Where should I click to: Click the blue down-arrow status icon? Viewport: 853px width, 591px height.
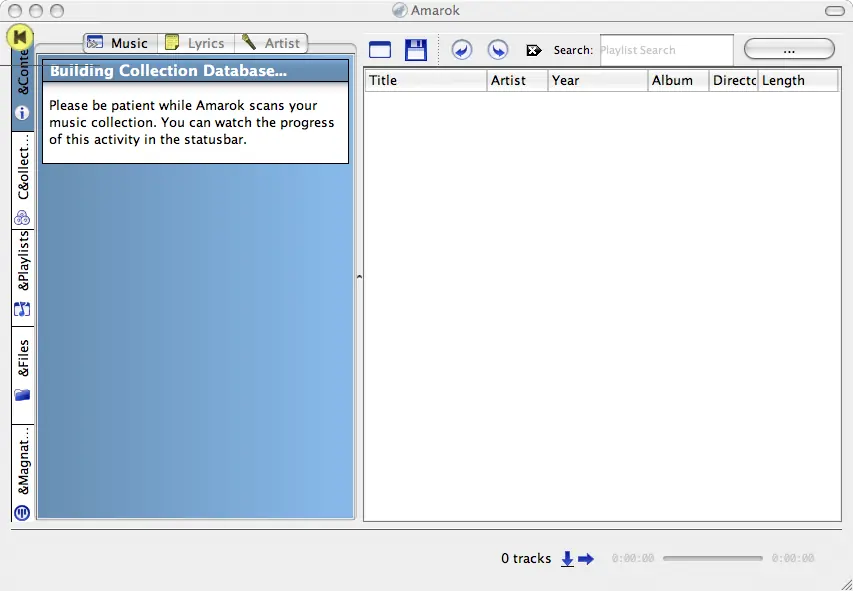coord(567,558)
